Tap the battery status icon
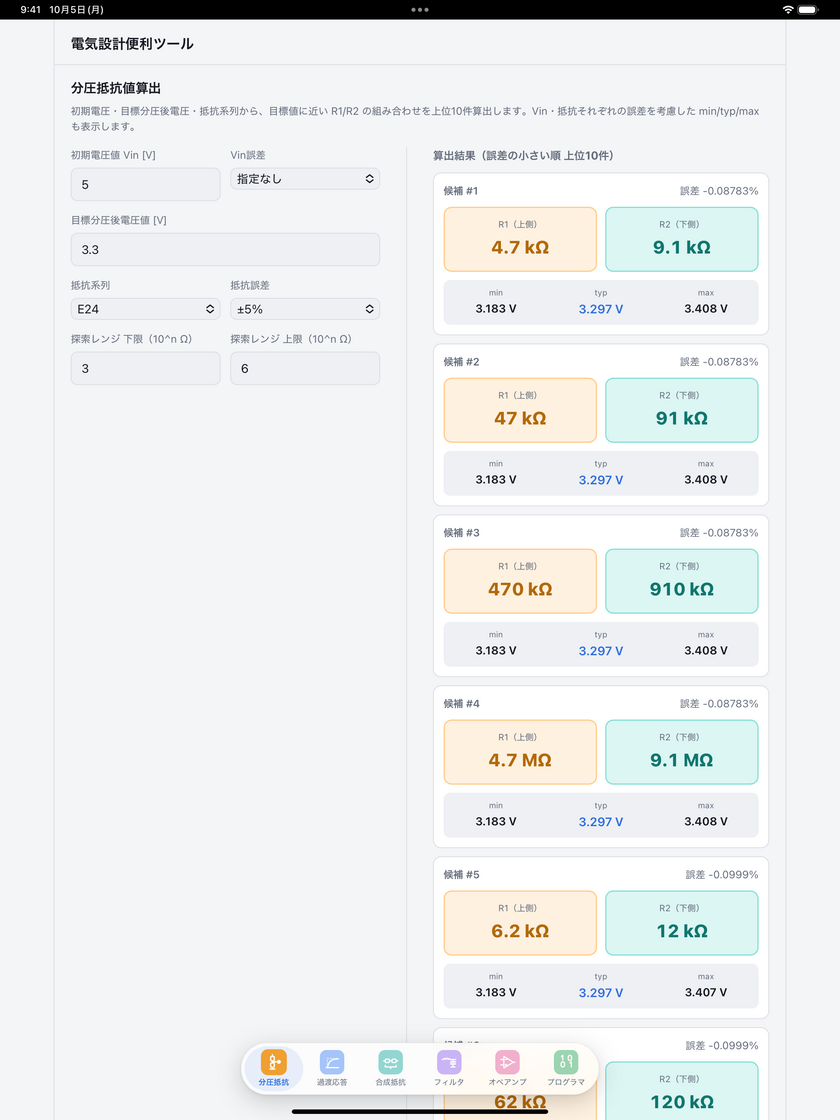 808,9
